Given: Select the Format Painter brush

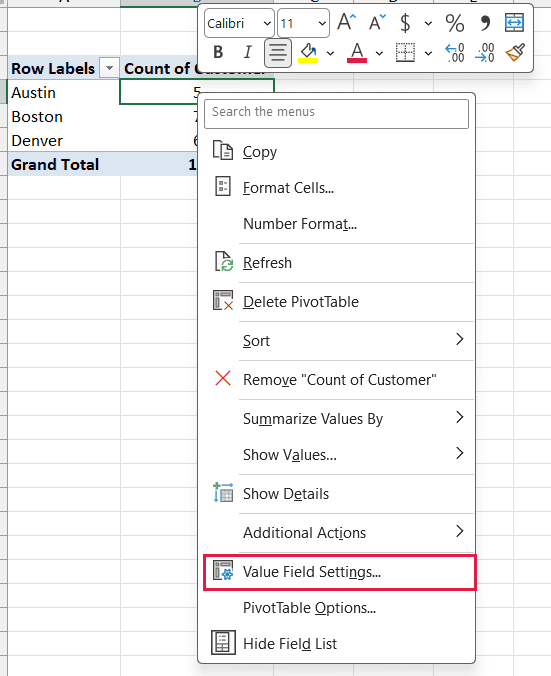Looking at the screenshot, I should [515, 53].
